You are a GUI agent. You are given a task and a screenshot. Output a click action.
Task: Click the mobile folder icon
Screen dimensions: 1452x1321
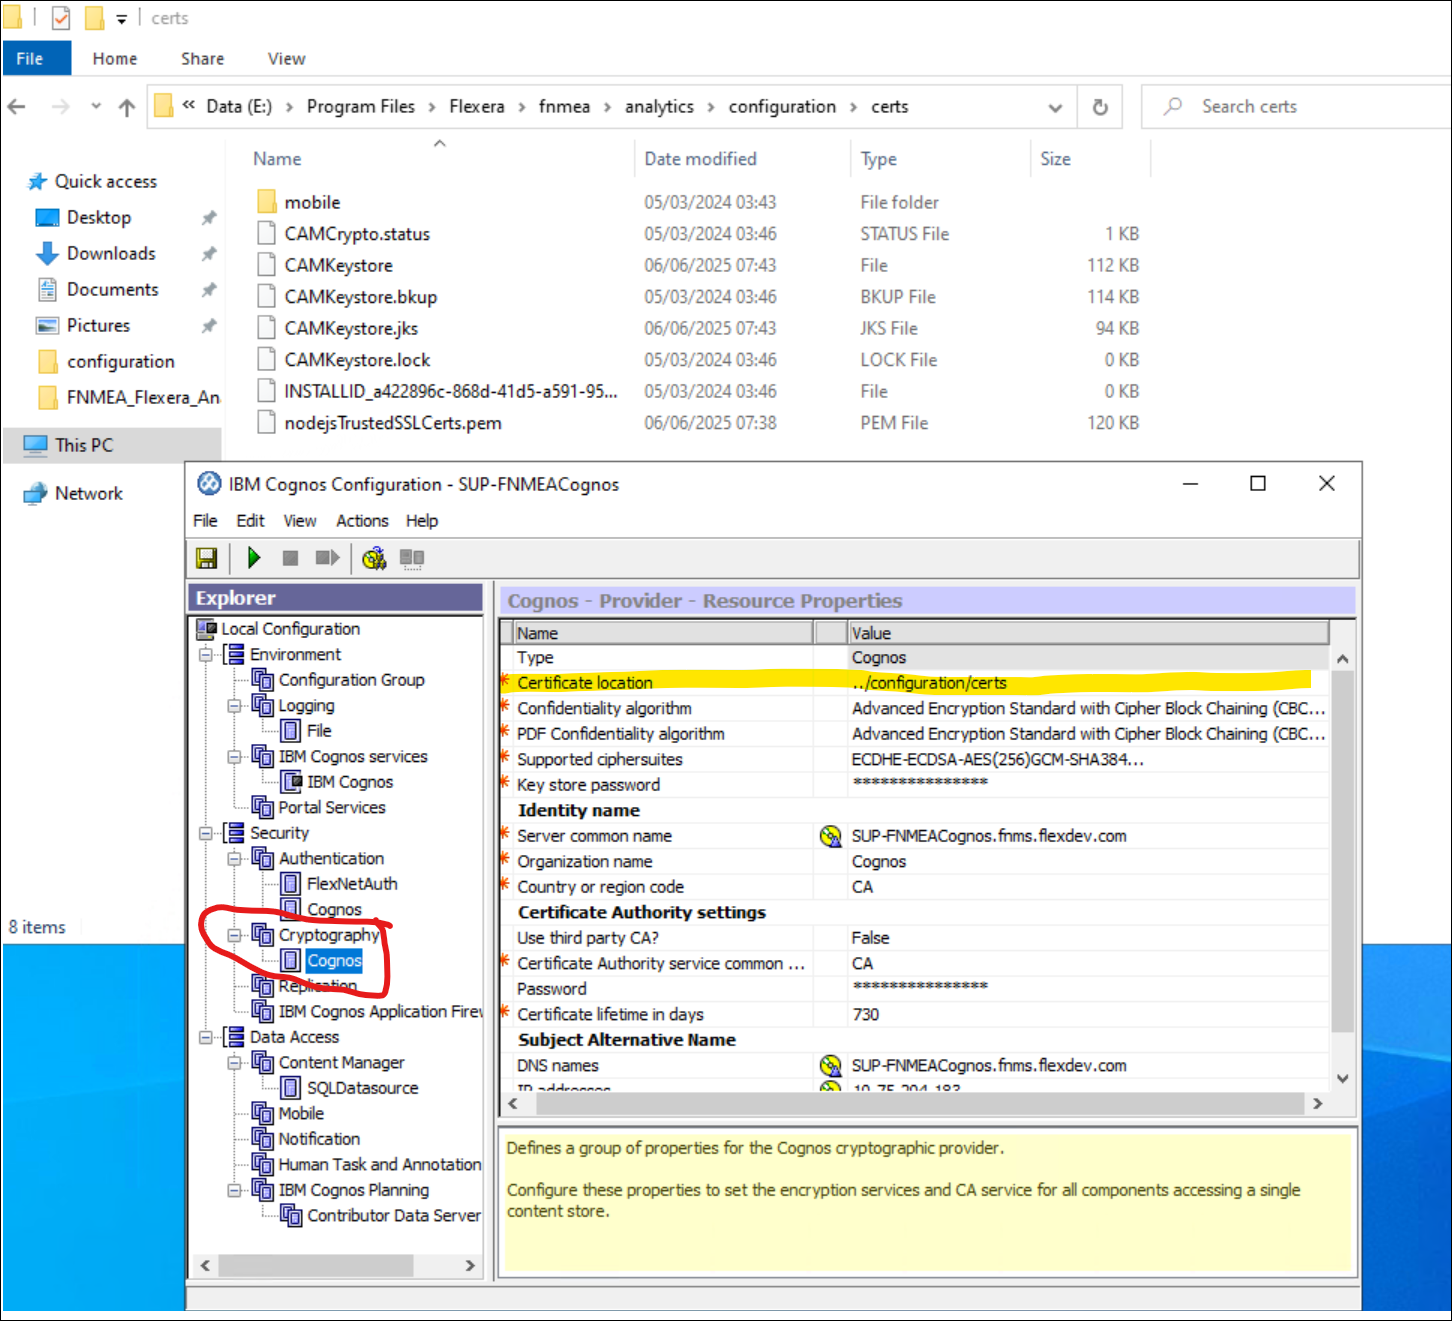[266, 202]
